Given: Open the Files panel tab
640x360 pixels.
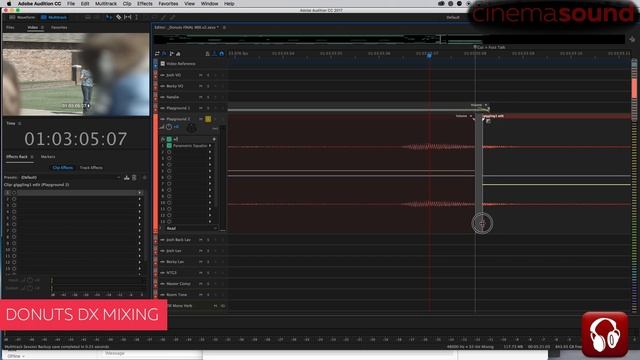Looking at the screenshot, I should point(10,27).
